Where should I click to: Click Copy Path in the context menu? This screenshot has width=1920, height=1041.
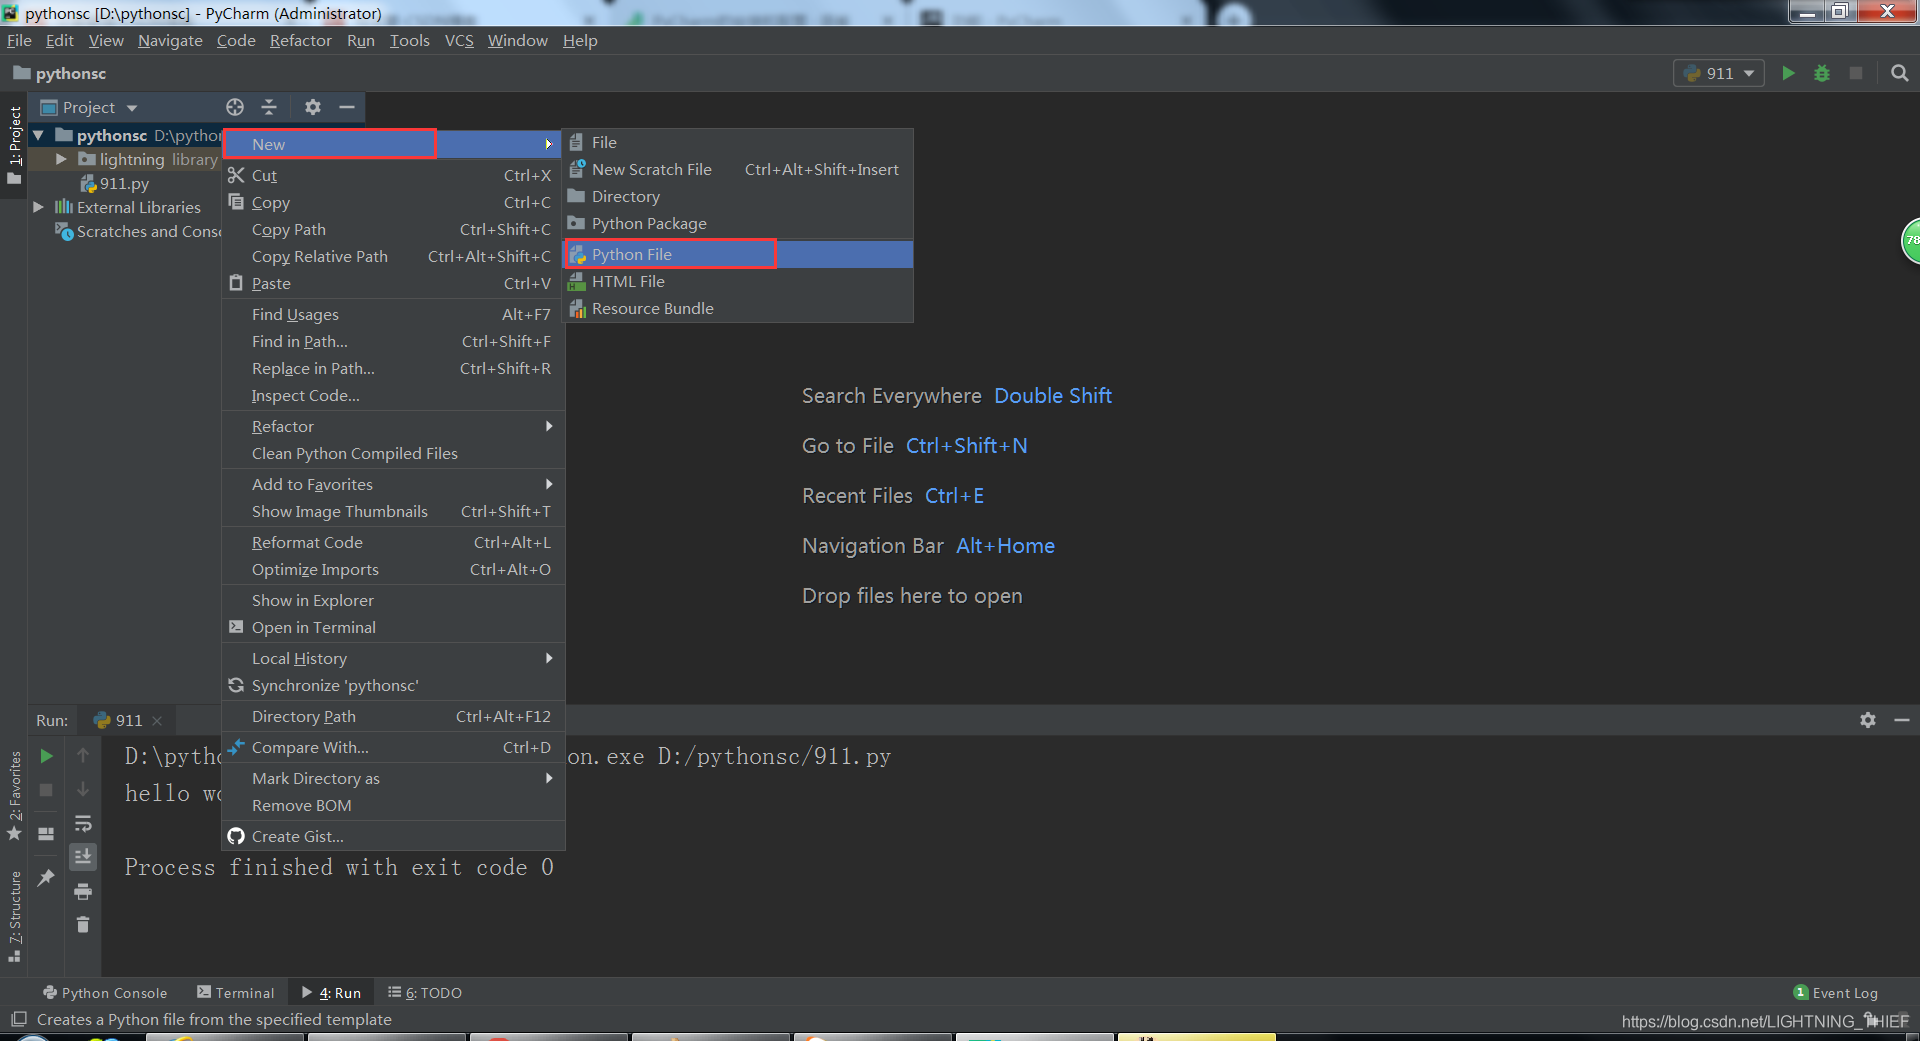393,229
